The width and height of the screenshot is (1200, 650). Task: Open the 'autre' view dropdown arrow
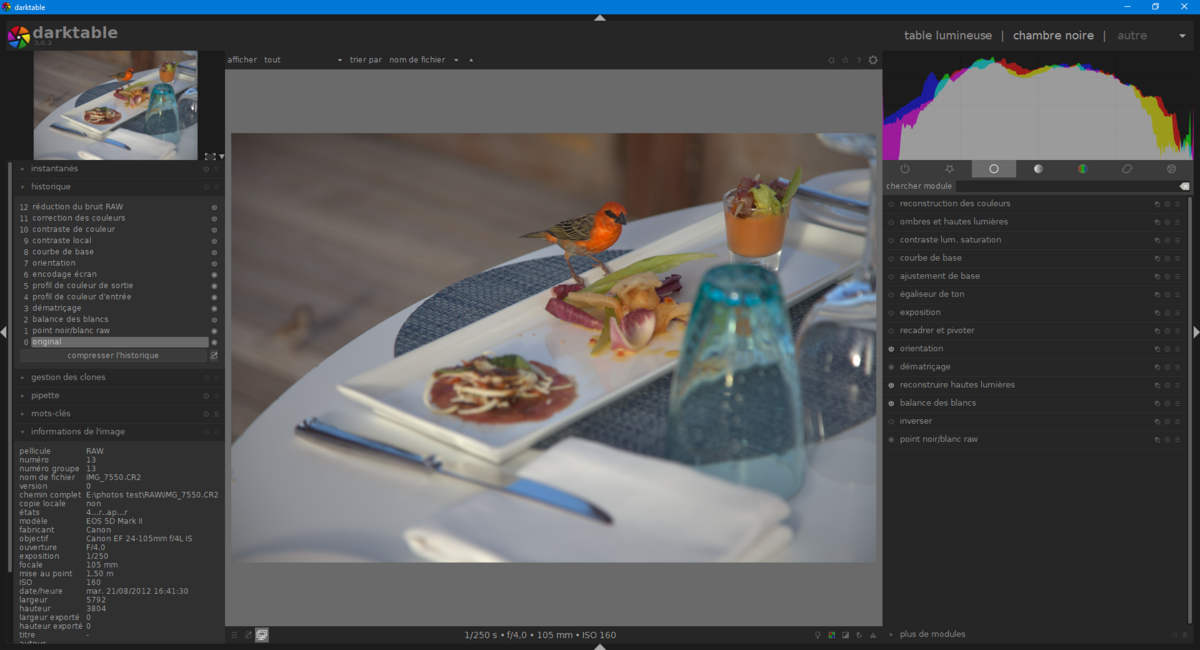[1182, 36]
